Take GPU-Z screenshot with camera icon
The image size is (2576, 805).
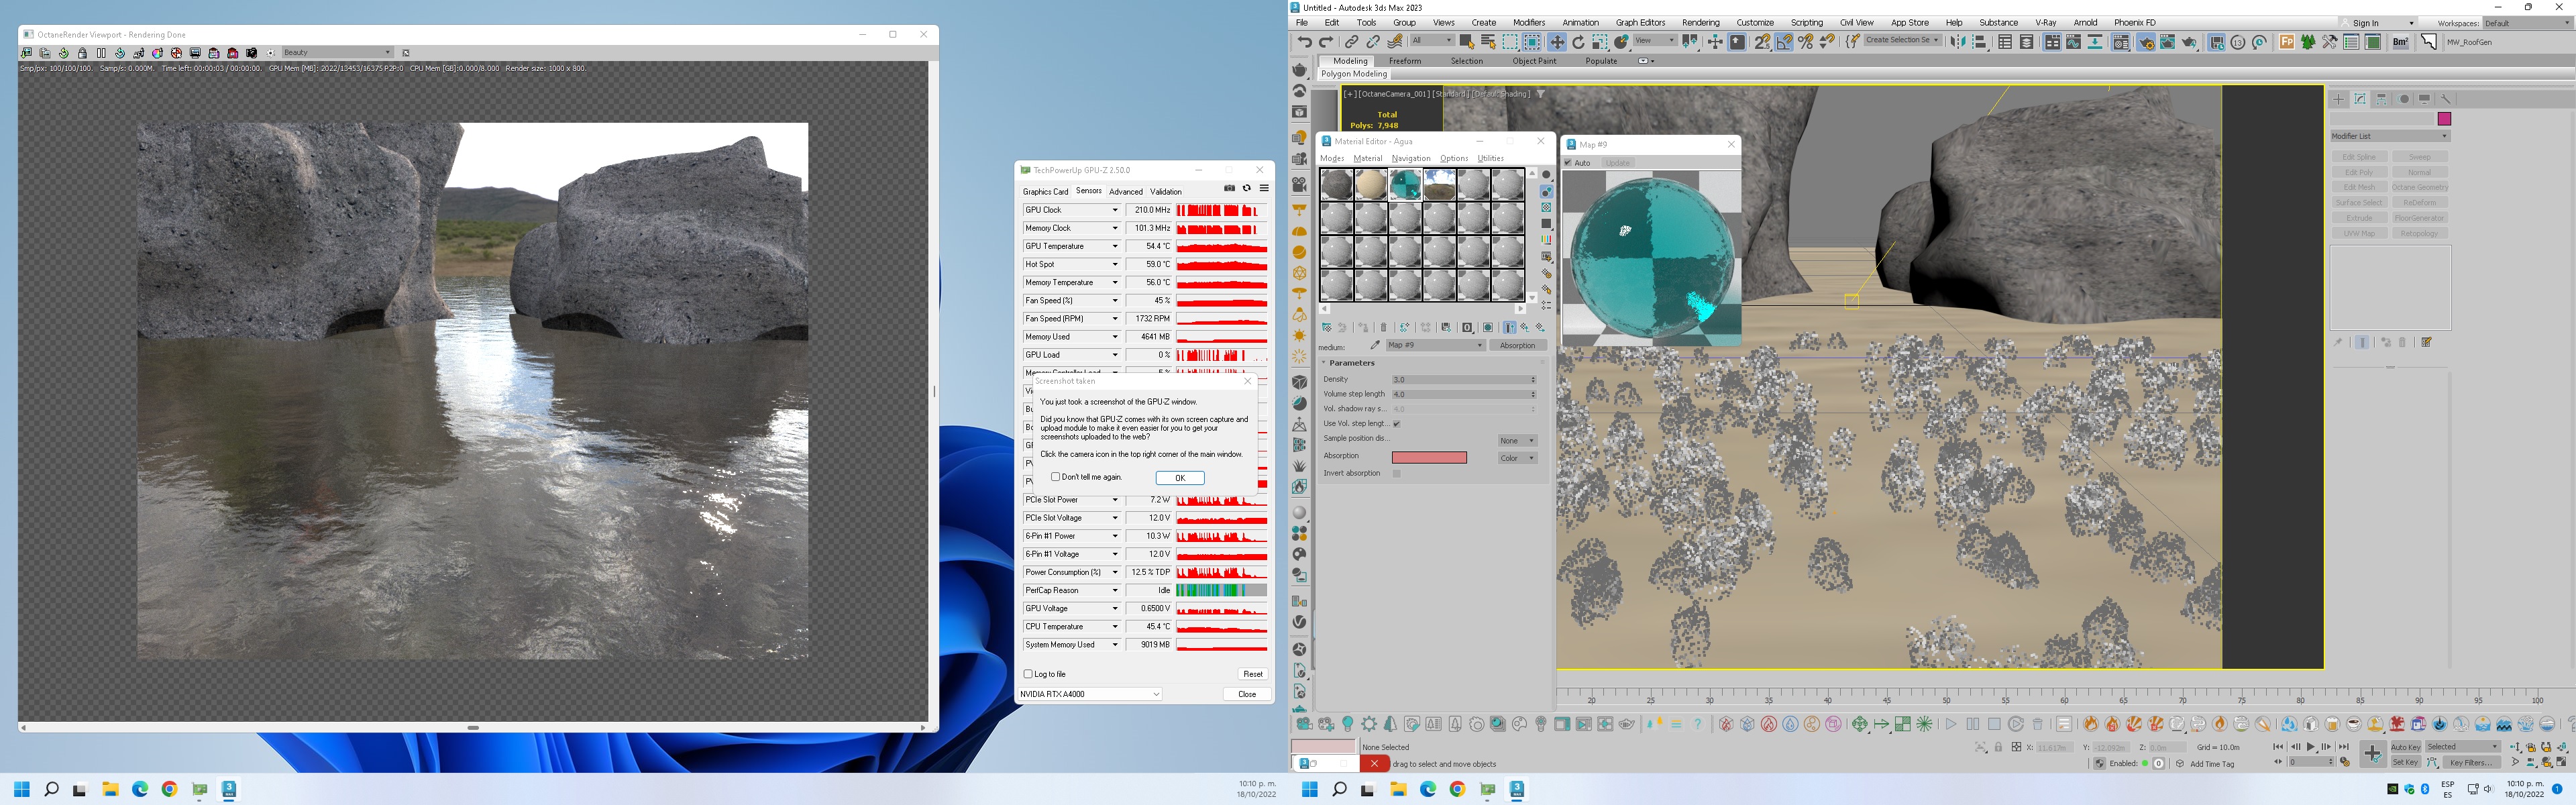(1229, 188)
